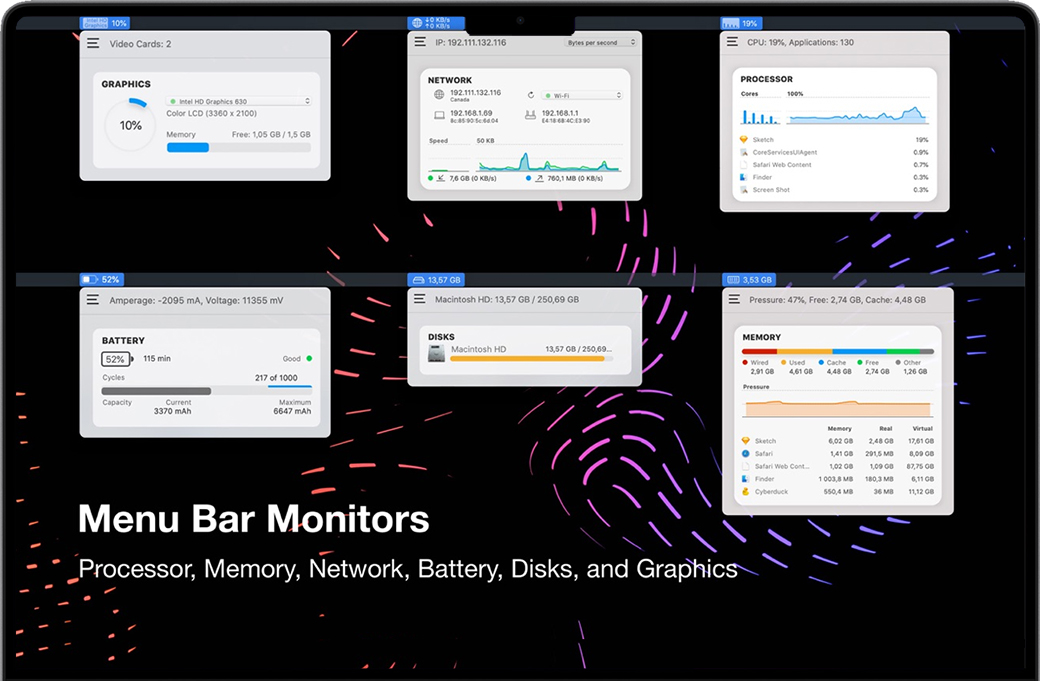Click the refresh icon beside the Wi-Fi dropdown
Screen dimensions: 1040x681
pyautogui.click(x=531, y=95)
